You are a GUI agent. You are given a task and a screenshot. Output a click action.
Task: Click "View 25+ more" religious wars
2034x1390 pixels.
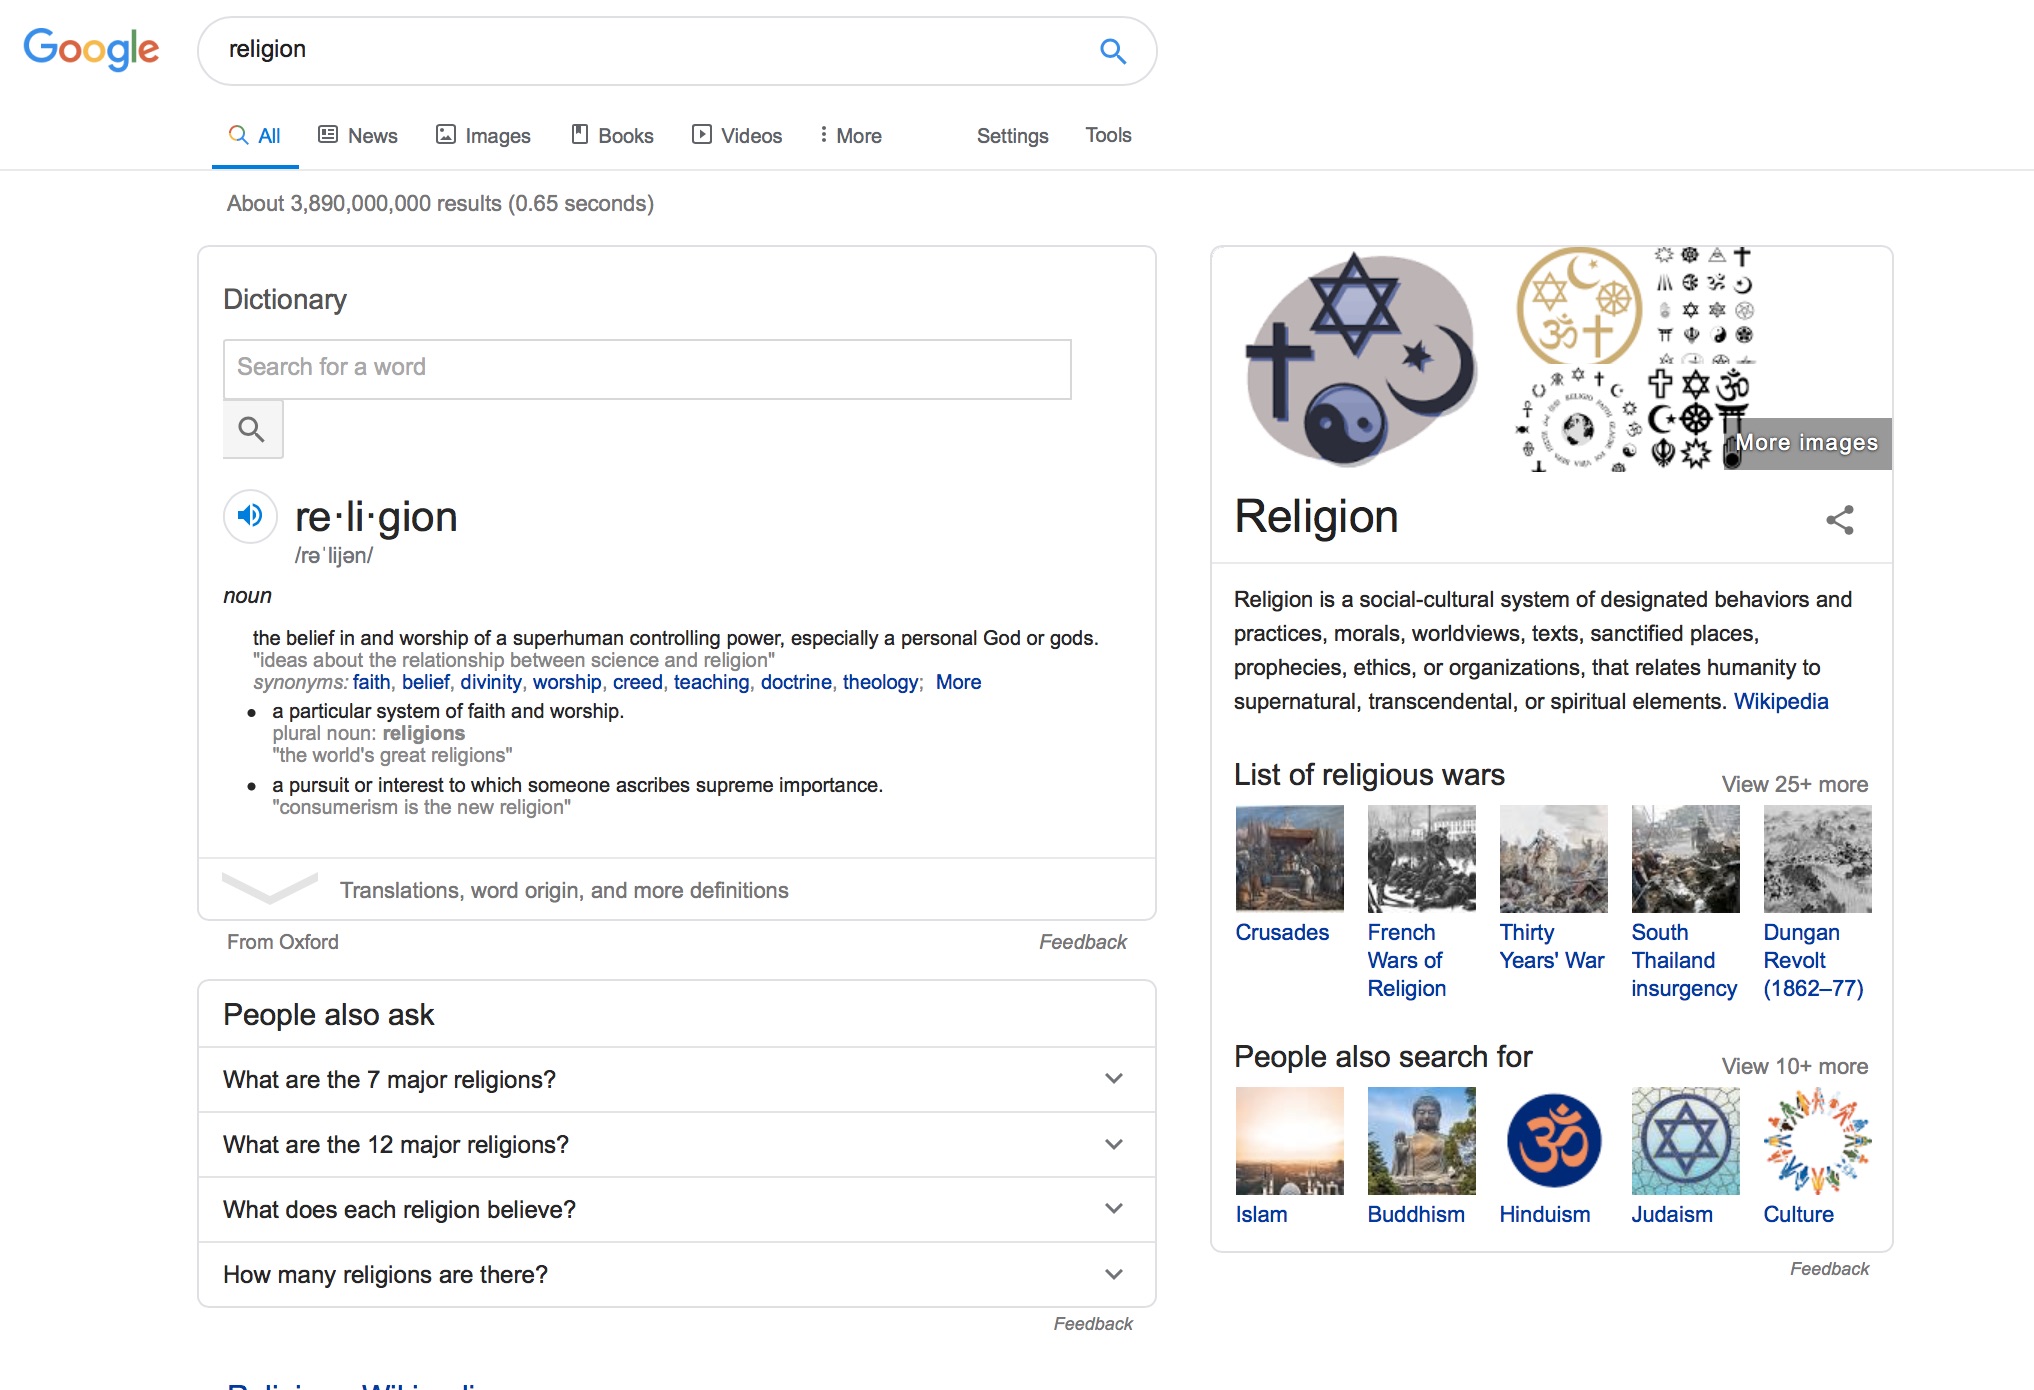pos(1793,784)
